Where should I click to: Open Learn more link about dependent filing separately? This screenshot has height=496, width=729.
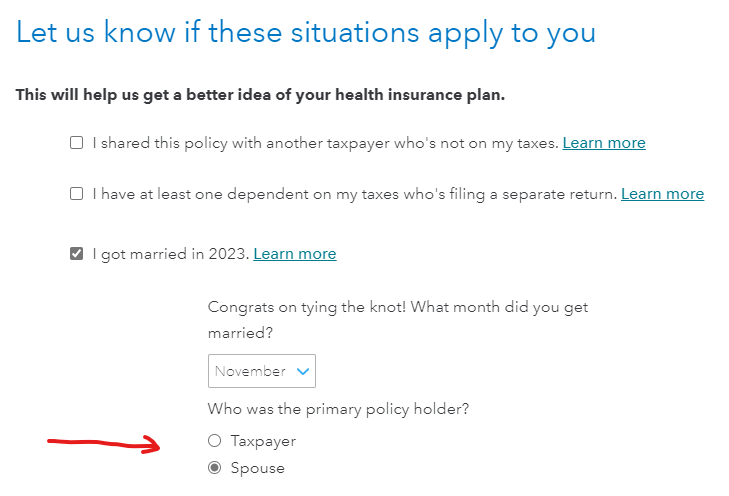662,194
